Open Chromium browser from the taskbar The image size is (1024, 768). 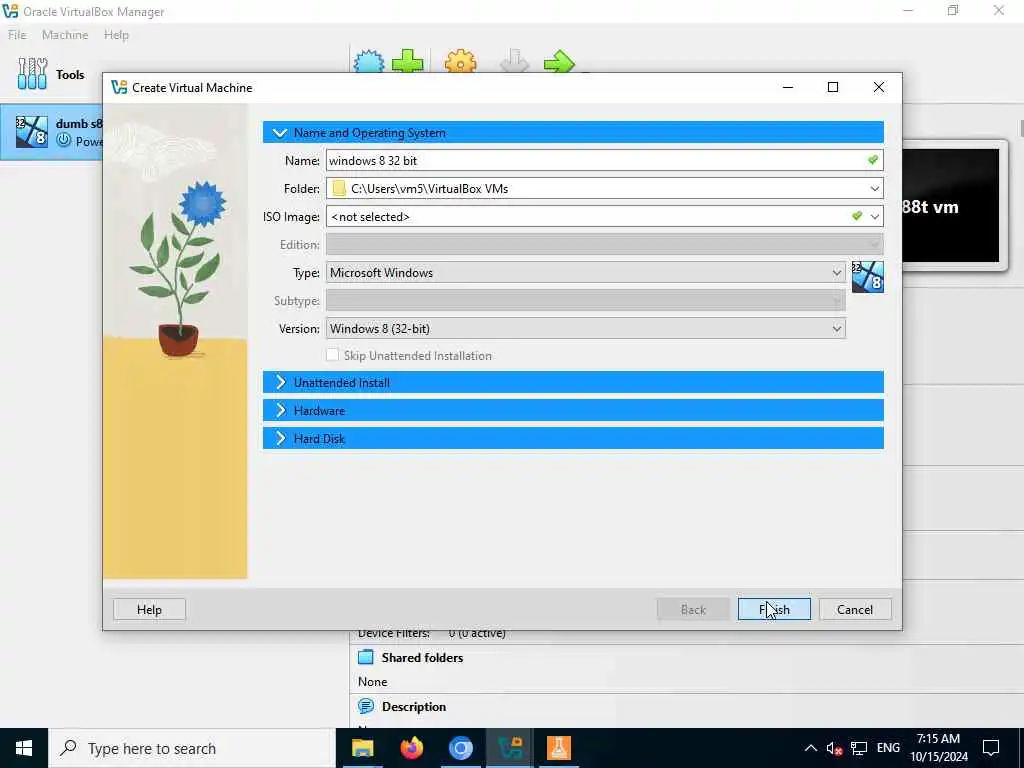[x=460, y=748]
